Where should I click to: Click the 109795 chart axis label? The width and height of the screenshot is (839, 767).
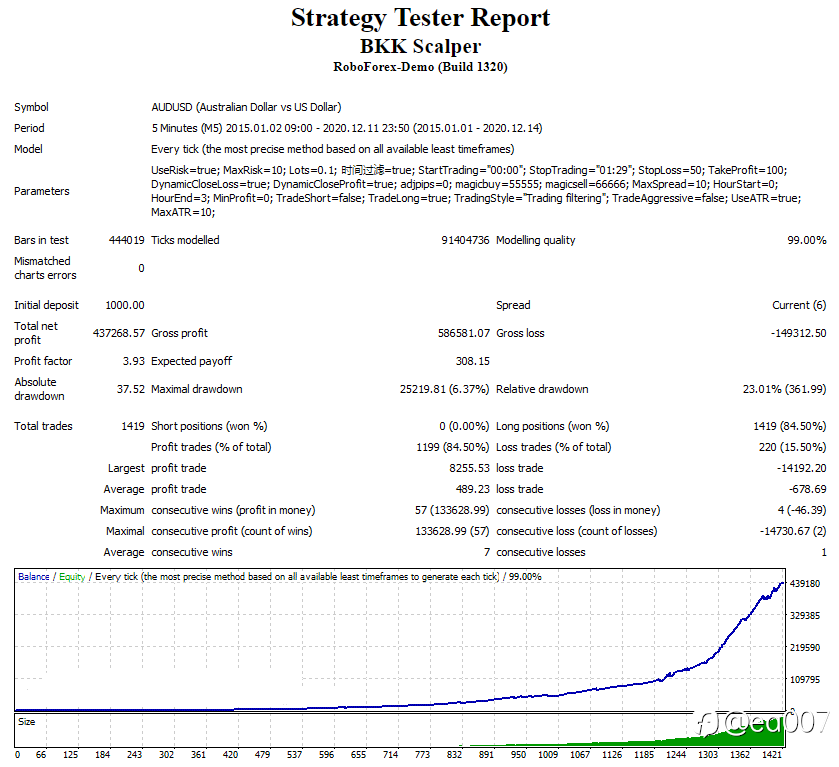pos(805,679)
